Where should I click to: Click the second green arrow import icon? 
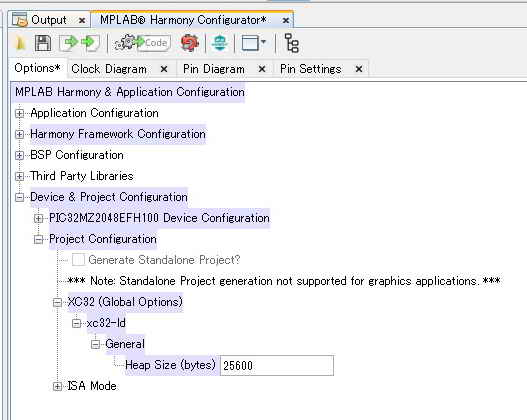click(x=90, y=43)
